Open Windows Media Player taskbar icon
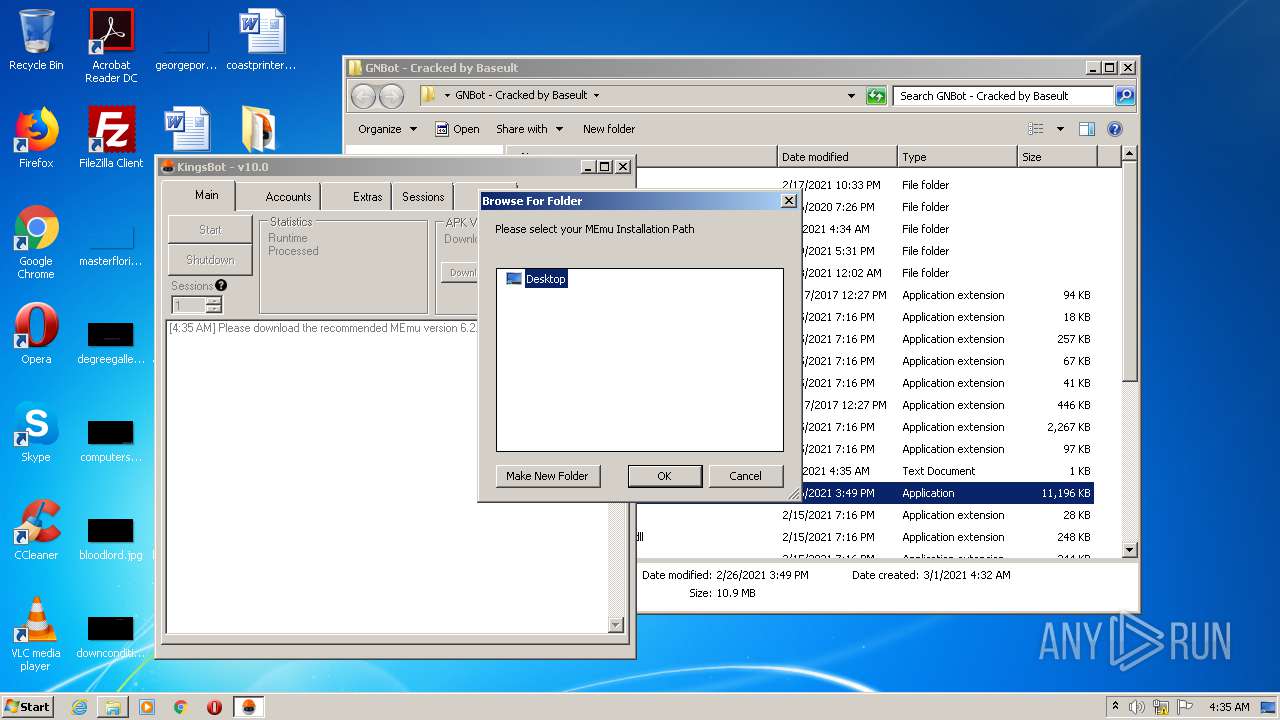 pos(147,707)
